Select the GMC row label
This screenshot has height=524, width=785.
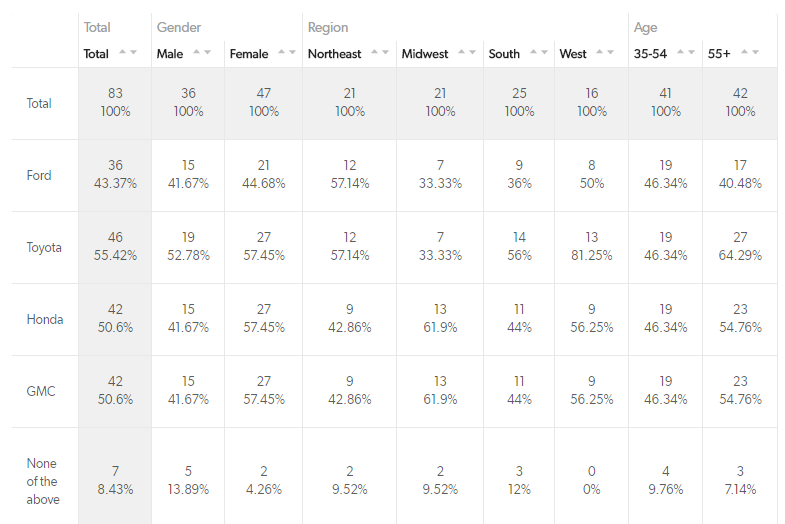click(40, 391)
